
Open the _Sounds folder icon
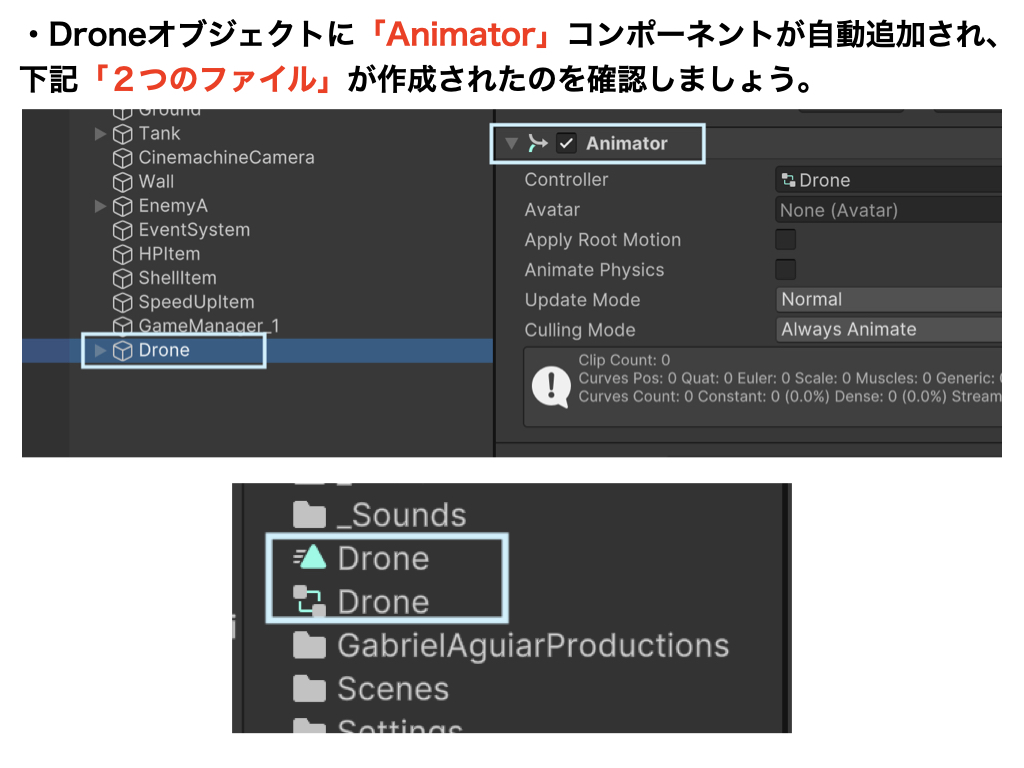310,515
